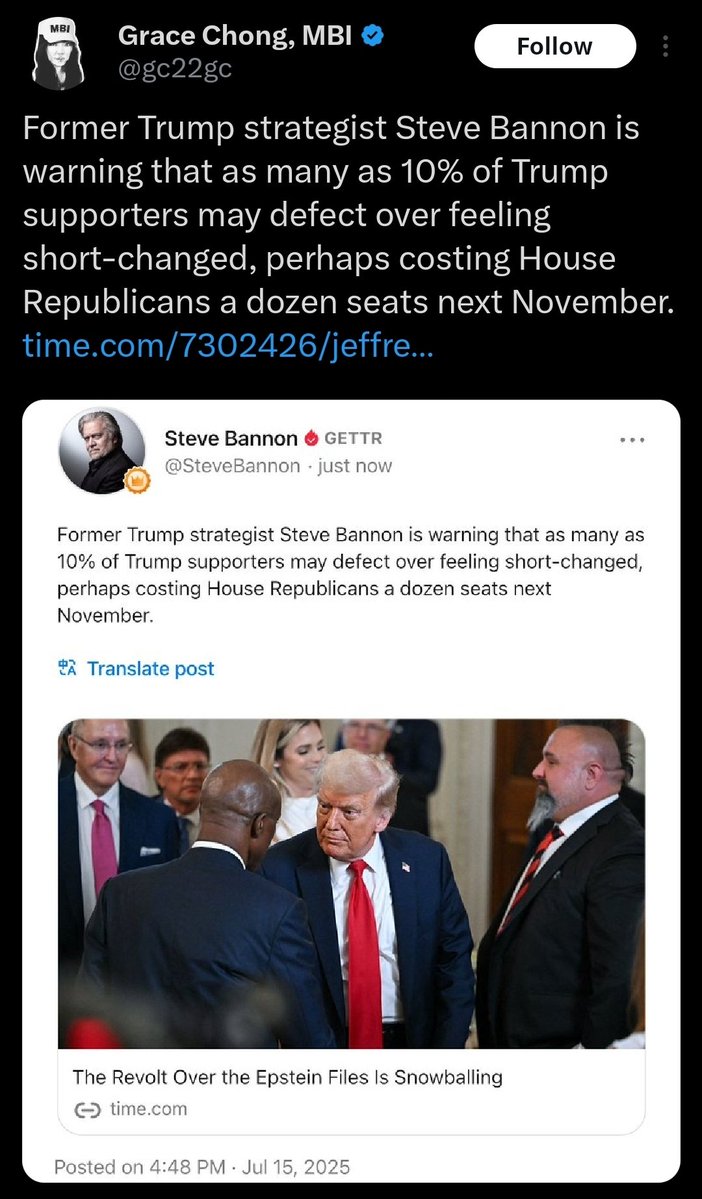Viewport: 702px width, 1199px height.
Task: Follow the @gc22gc account
Action: click(x=554, y=47)
